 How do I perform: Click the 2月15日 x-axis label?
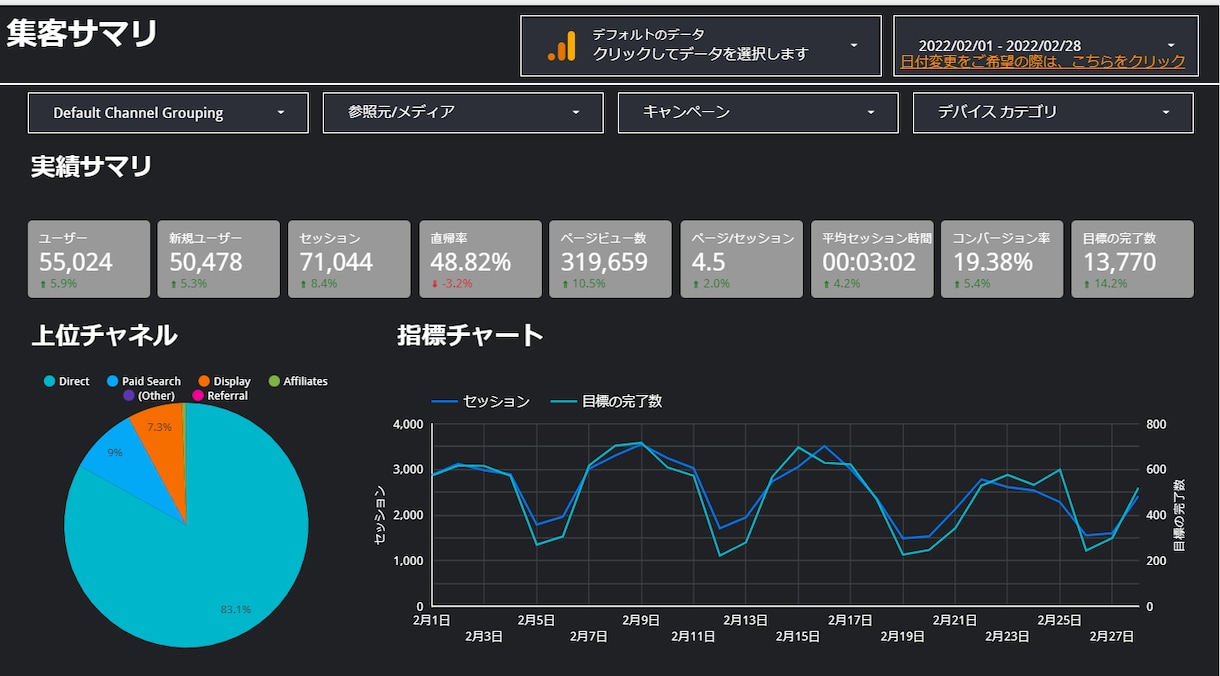[x=798, y=636]
